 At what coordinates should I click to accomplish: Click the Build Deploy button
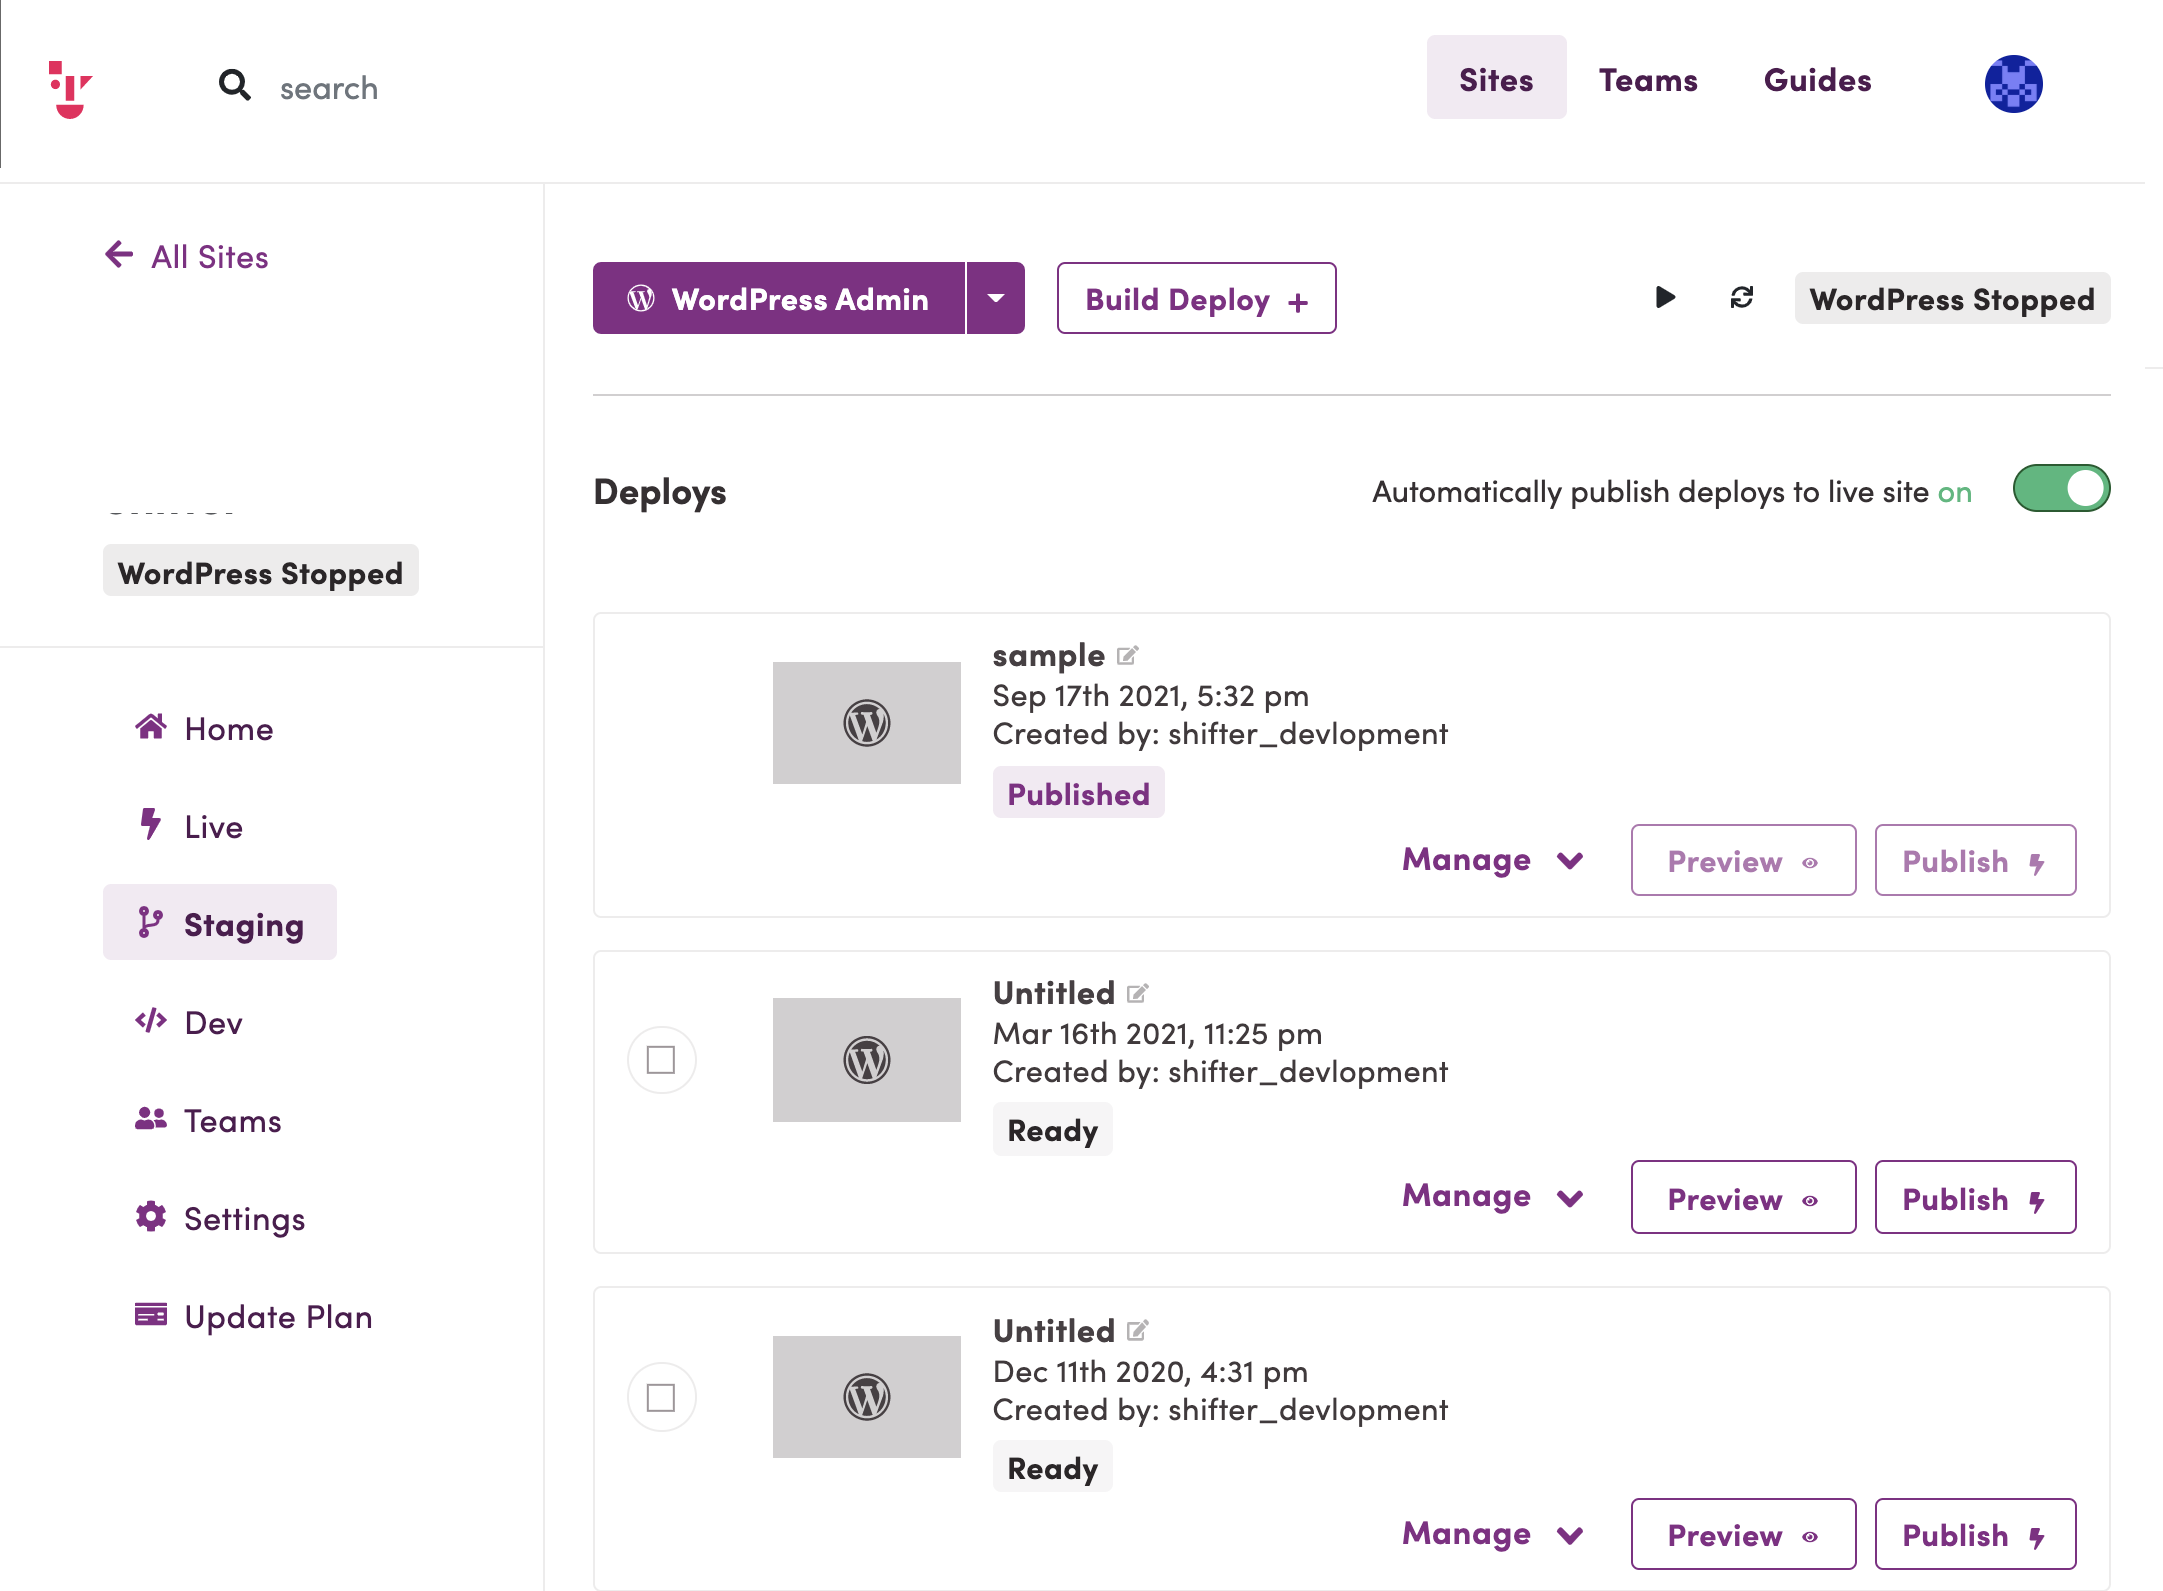tap(1196, 298)
